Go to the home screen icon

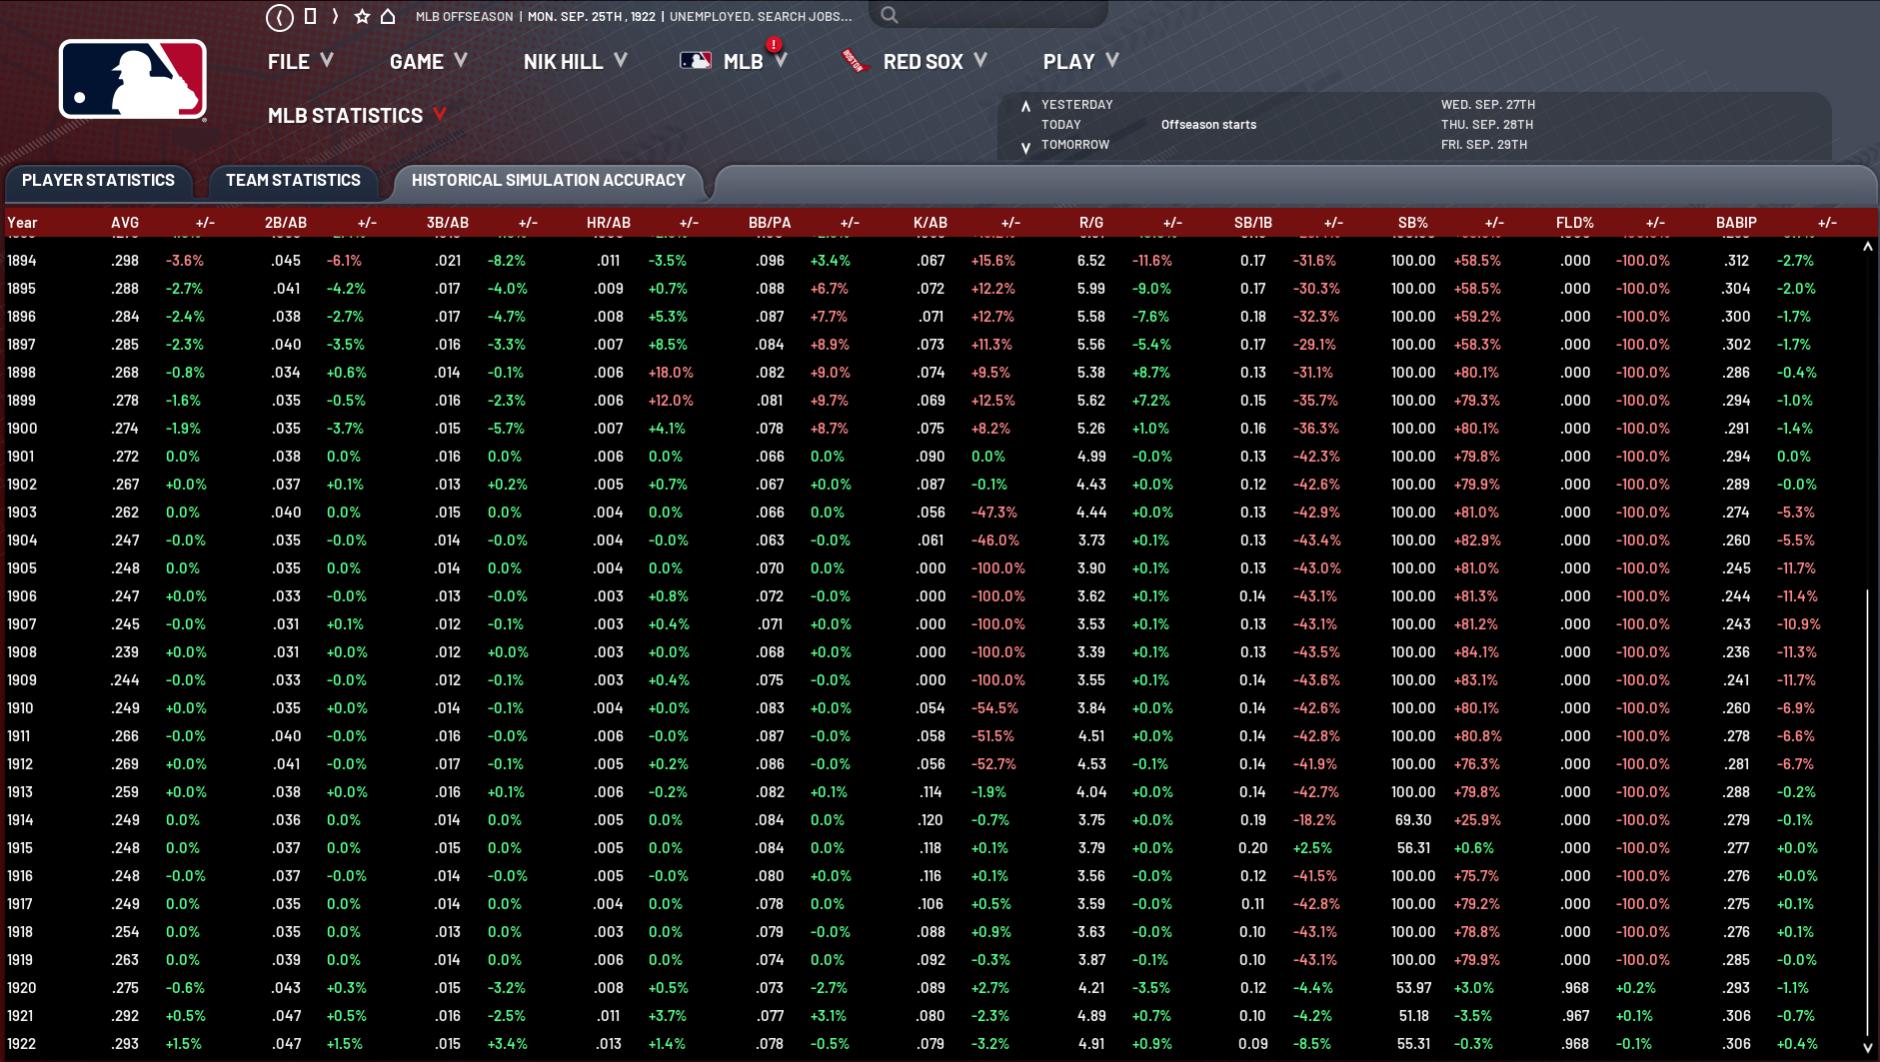[388, 16]
